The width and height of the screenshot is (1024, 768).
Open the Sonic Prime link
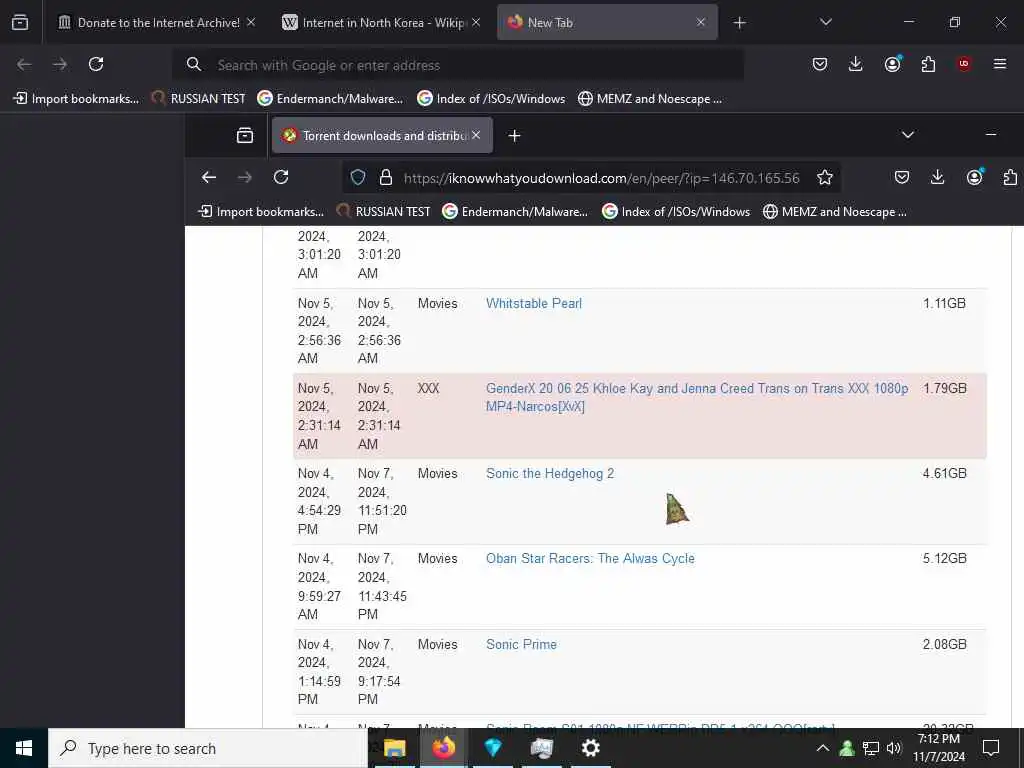click(x=521, y=645)
